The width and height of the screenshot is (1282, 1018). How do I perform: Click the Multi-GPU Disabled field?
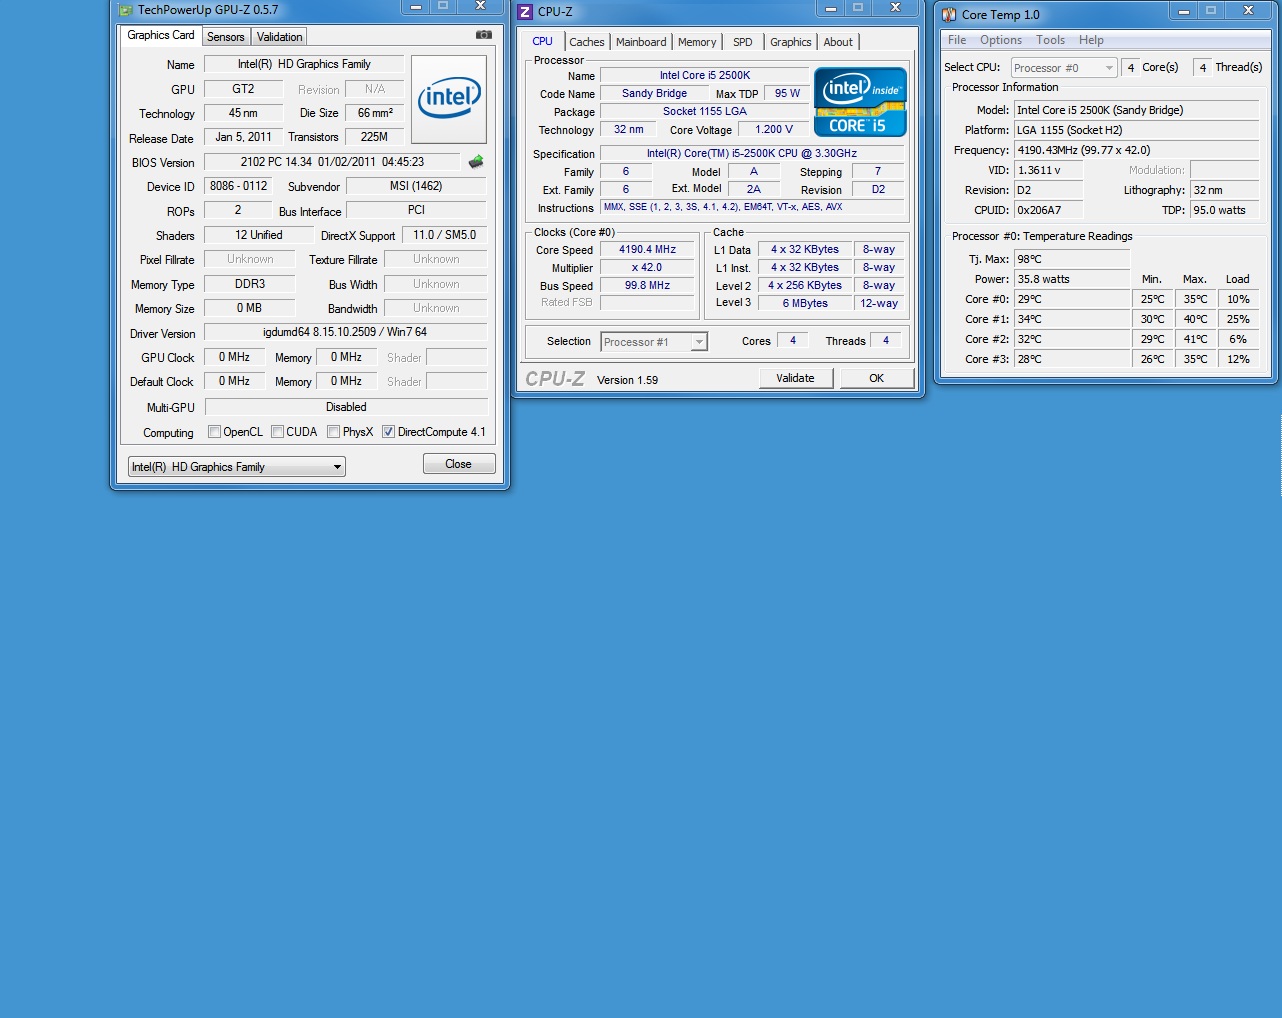[x=346, y=407]
